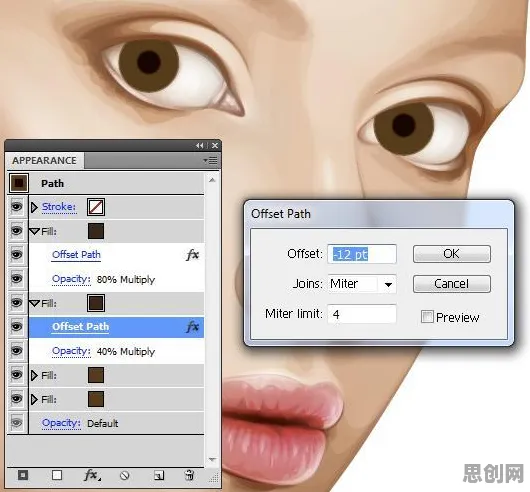This screenshot has width=530, height=492.
Task: Click Add New Fill icon at panel bottom
Action: 57,475
